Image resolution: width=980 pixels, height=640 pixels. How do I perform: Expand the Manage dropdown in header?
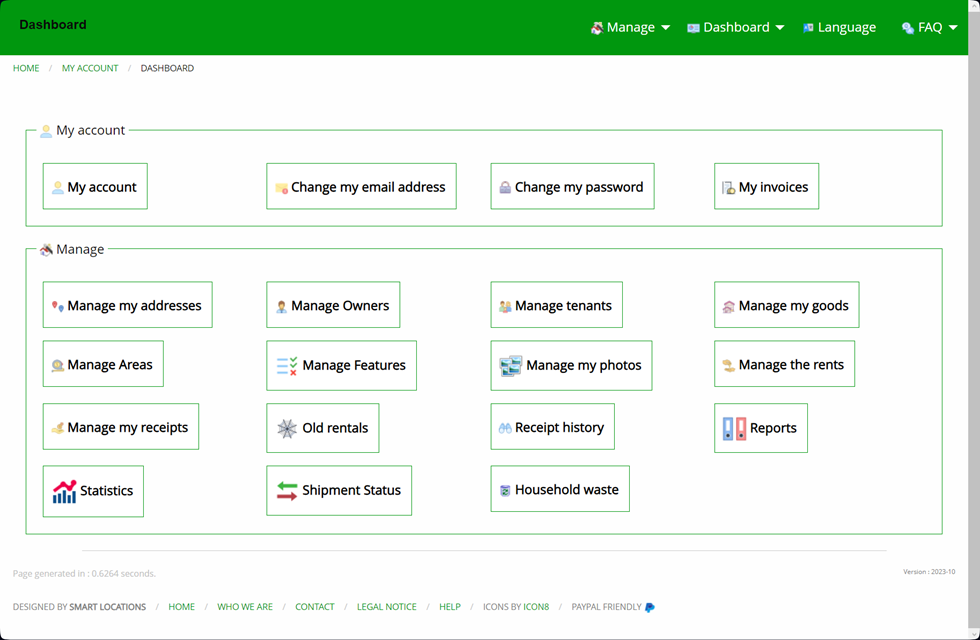630,28
